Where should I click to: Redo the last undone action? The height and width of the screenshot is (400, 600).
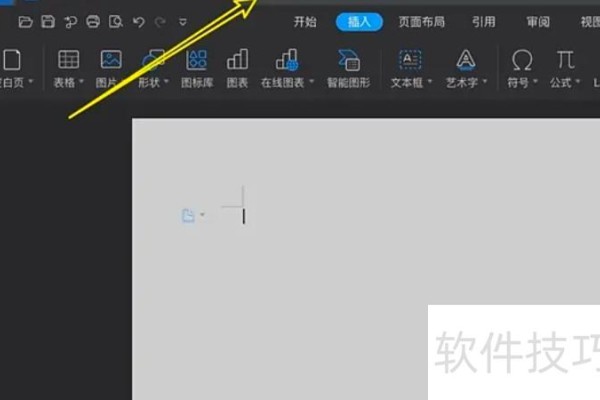pos(160,22)
